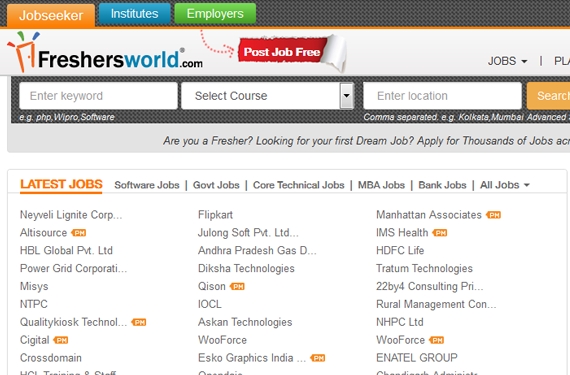Open Askan Technologies job link

pyautogui.click(x=245, y=322)
